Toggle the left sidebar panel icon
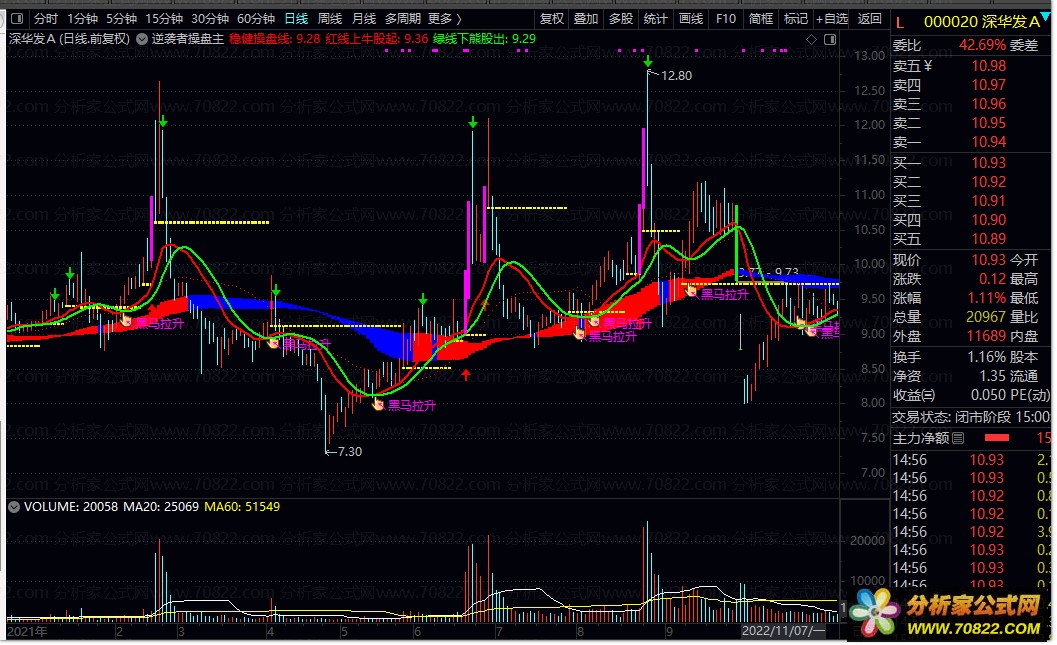Viewport: 1057px width, 645px height. point(18,19)
